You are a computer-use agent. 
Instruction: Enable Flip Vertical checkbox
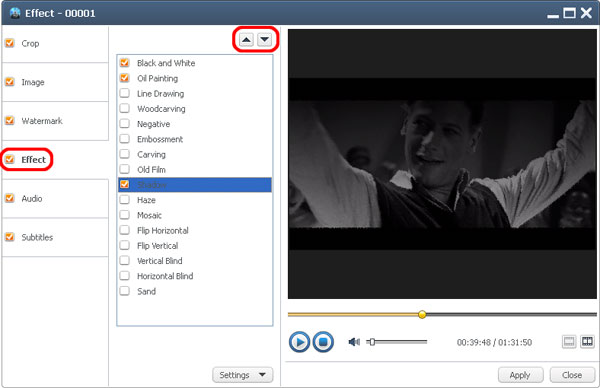click(124, 245)
